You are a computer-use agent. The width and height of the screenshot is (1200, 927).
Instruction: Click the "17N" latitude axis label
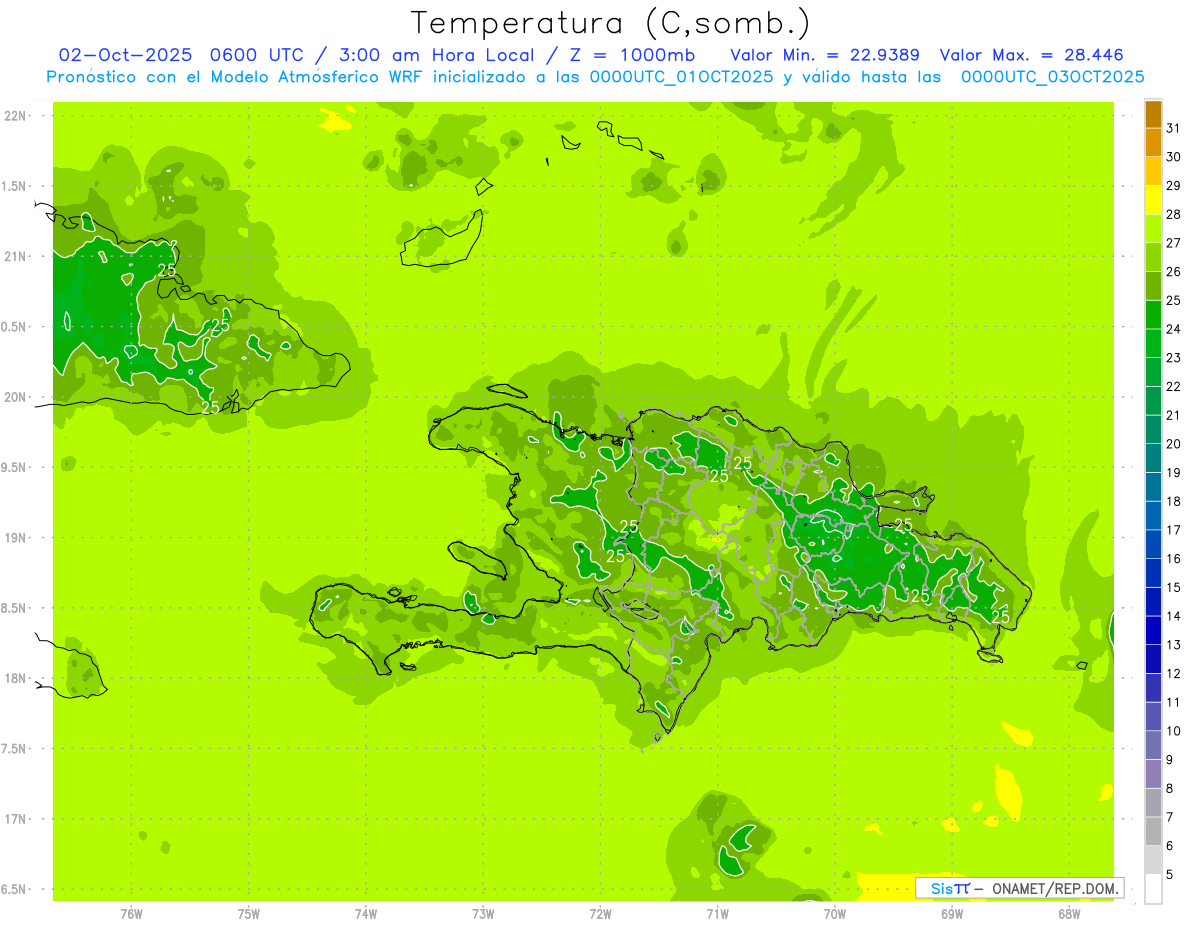pos(17,819)
